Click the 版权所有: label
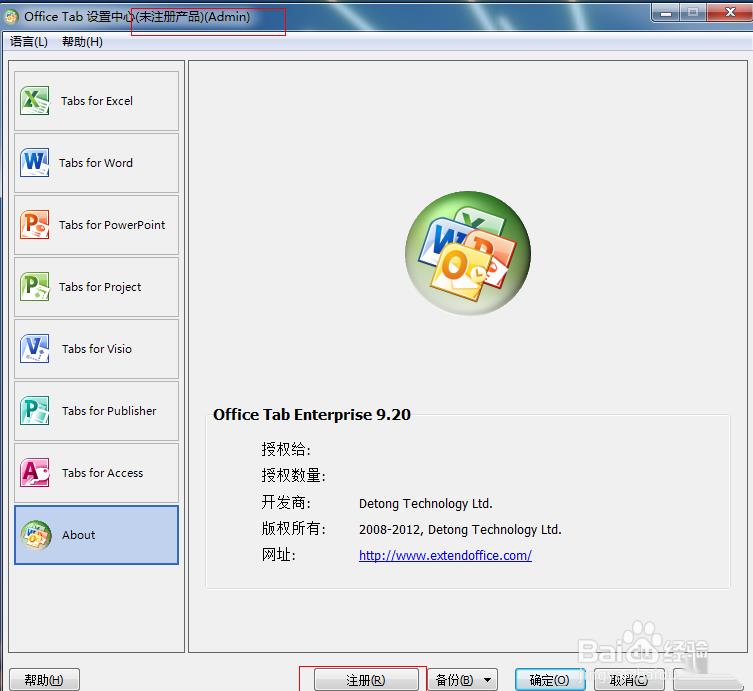Viewport: 753px width, 691px height. (293, 528)
